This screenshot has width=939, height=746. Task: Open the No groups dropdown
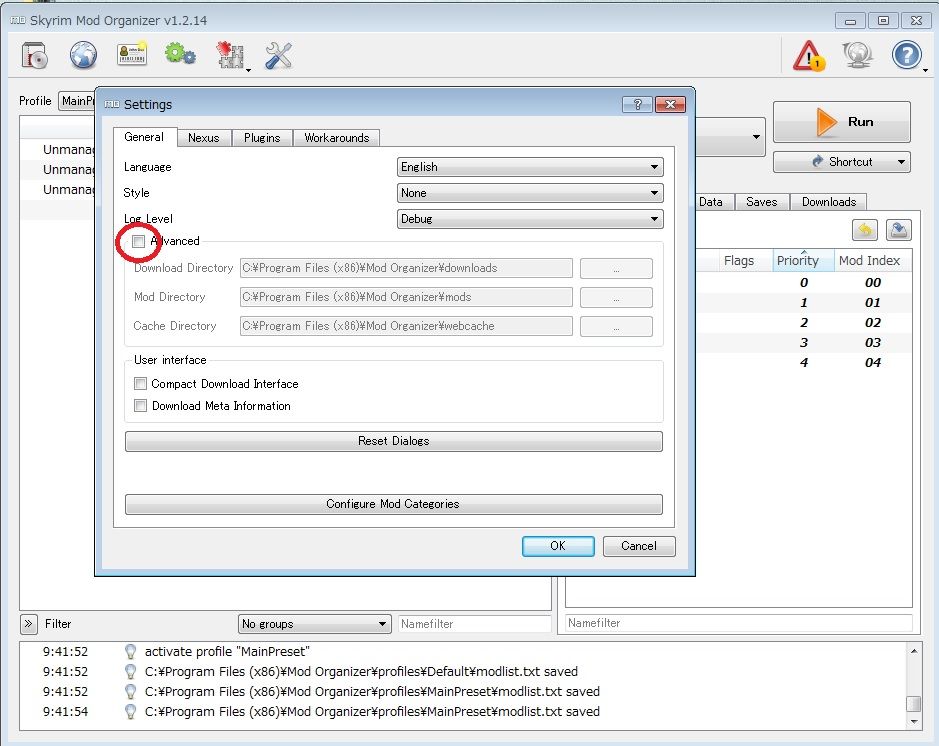click(x=314, y=624)
